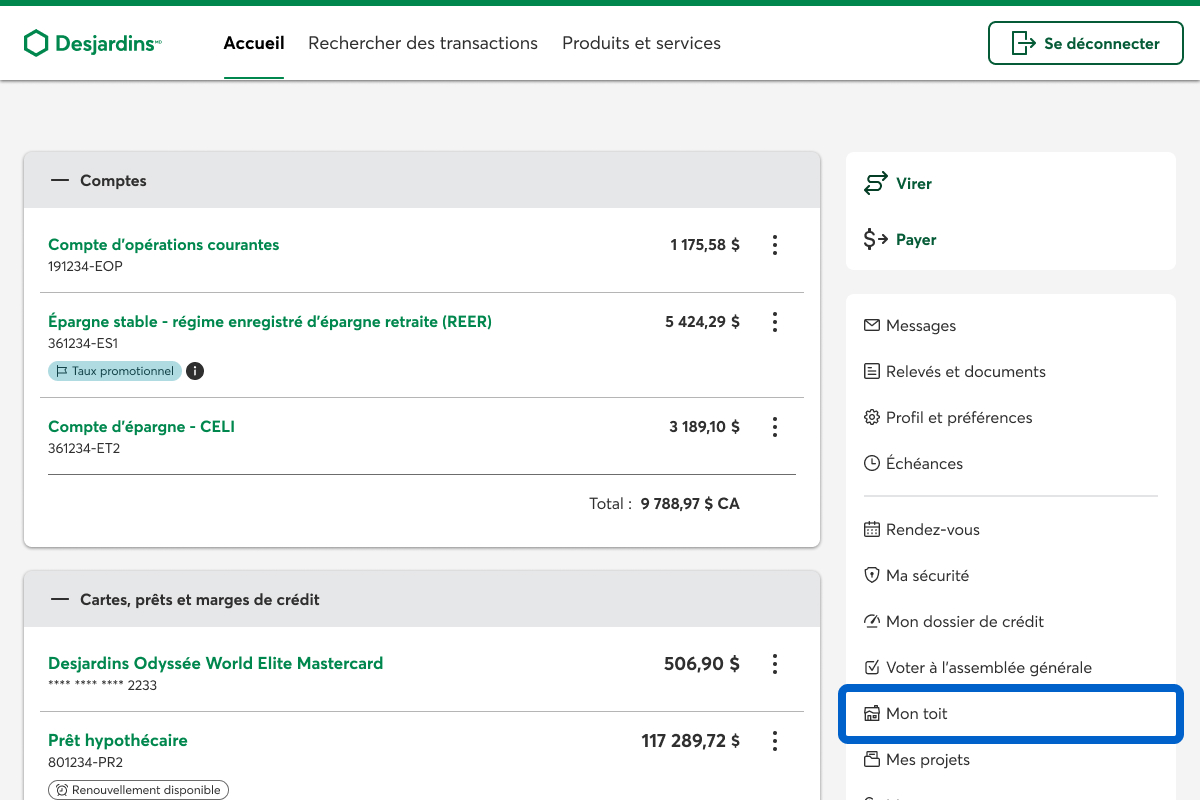The image size is (1200, 800).
Task: Open options menu for Compte d'opérations courantes
Action: click(774, 245)
